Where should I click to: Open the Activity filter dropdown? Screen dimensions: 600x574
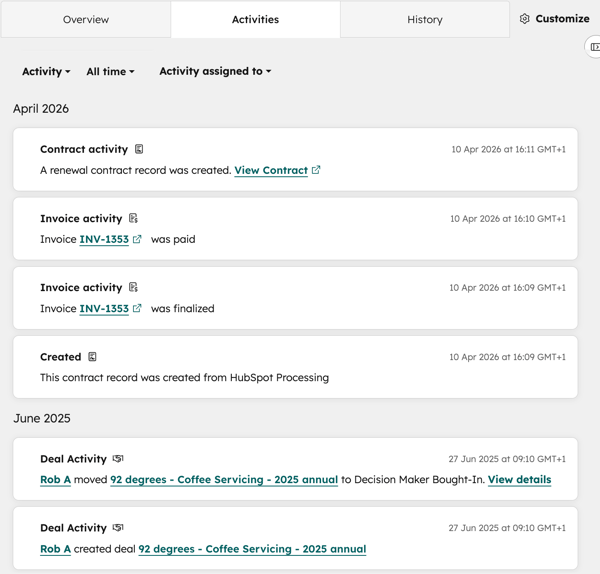click(x=46, y=72)
